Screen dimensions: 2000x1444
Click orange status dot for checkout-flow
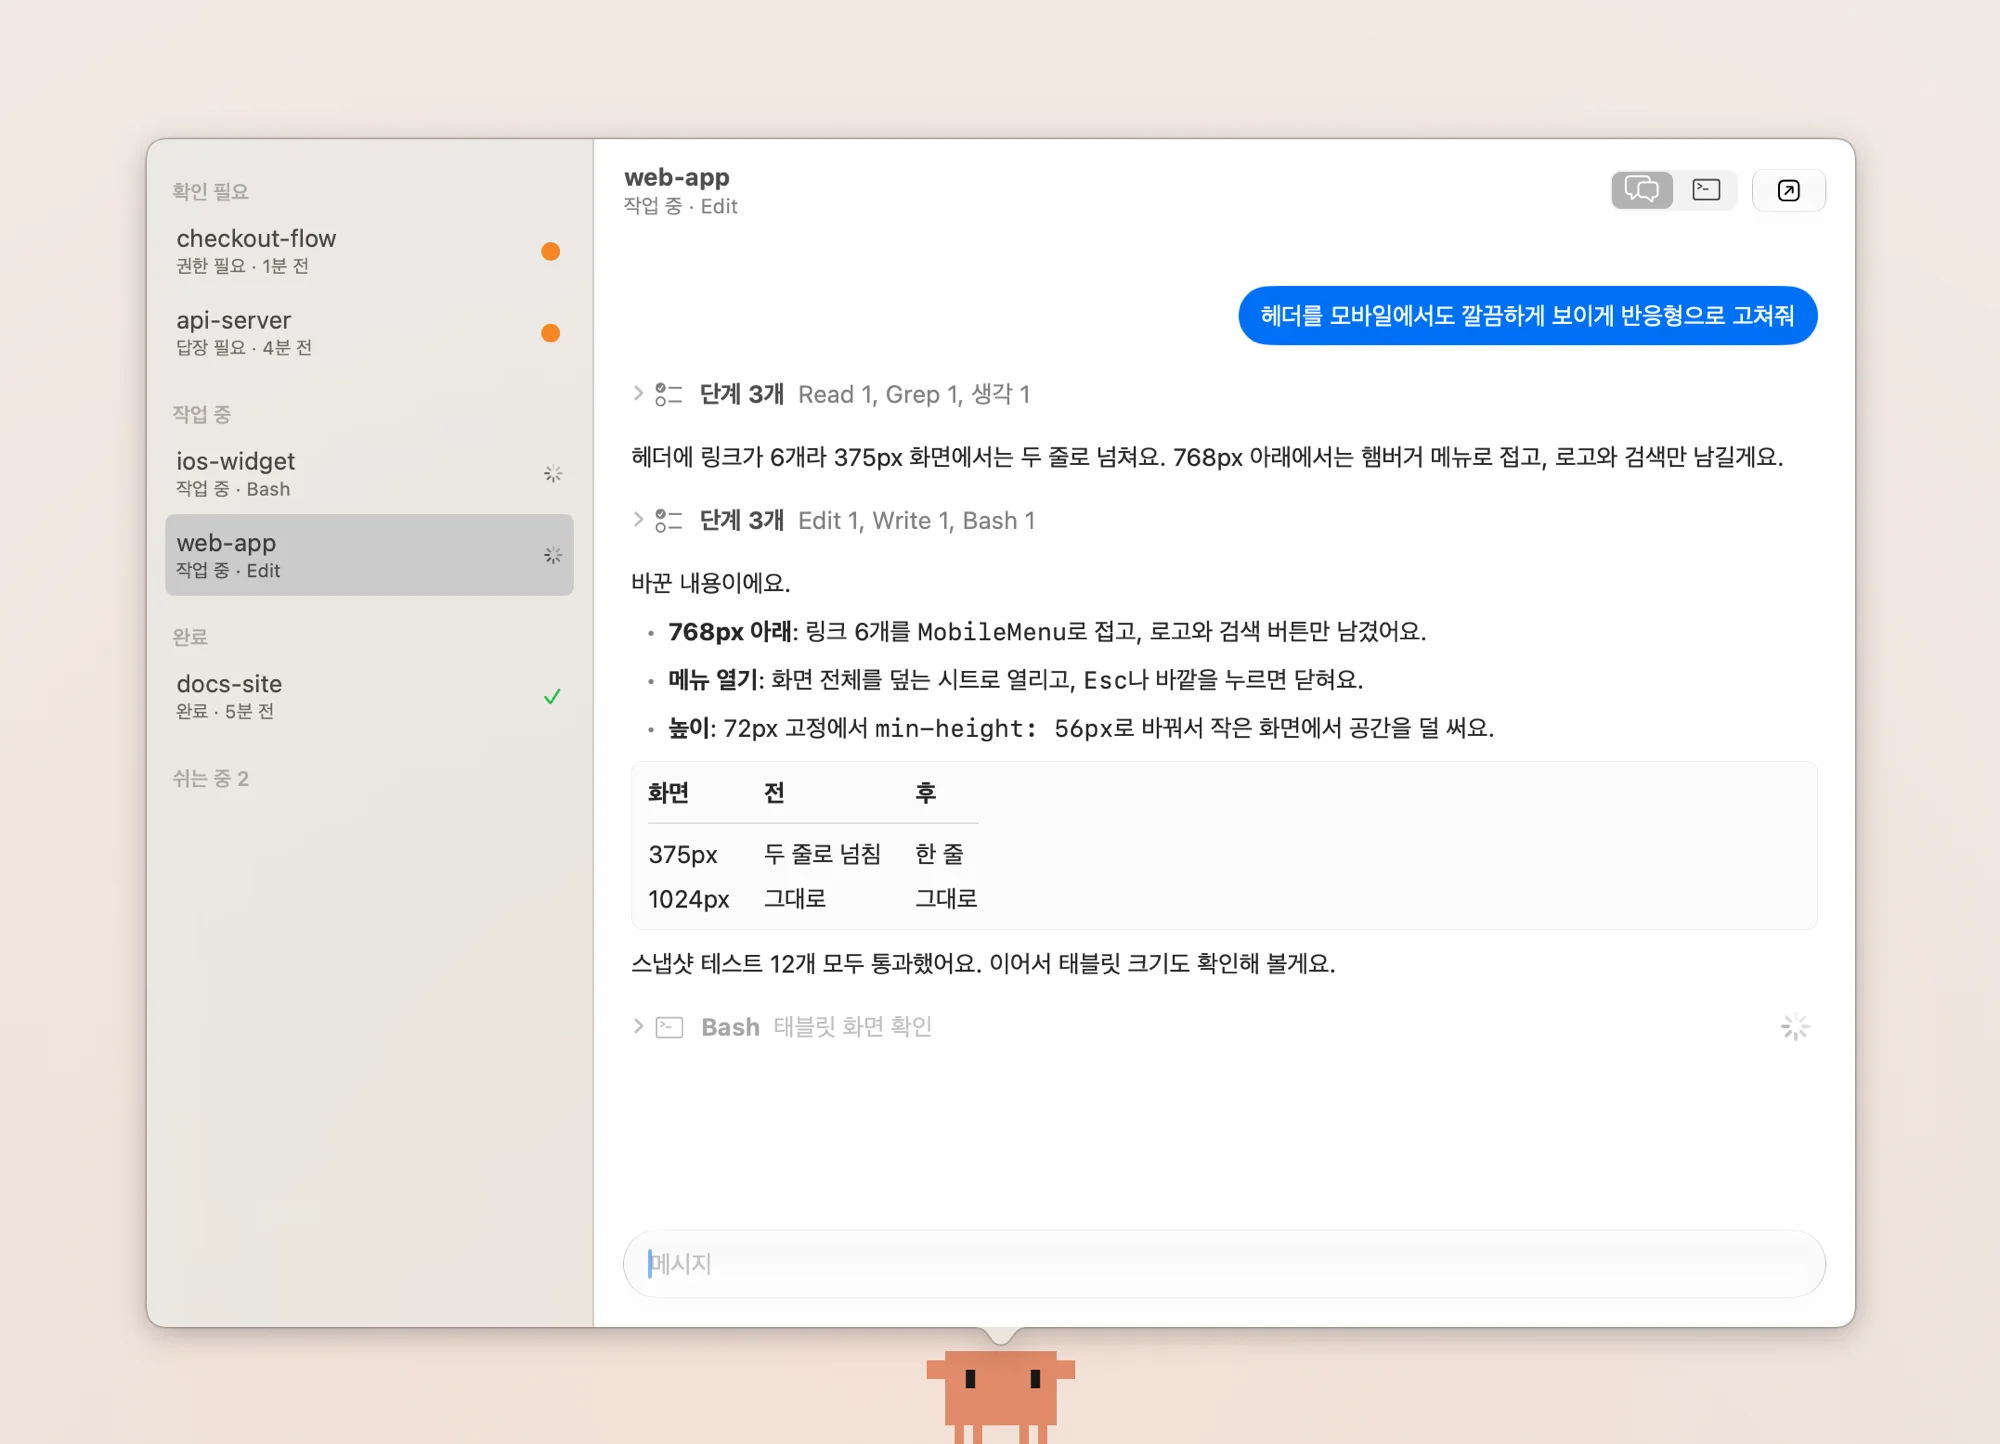coord(550,251)
